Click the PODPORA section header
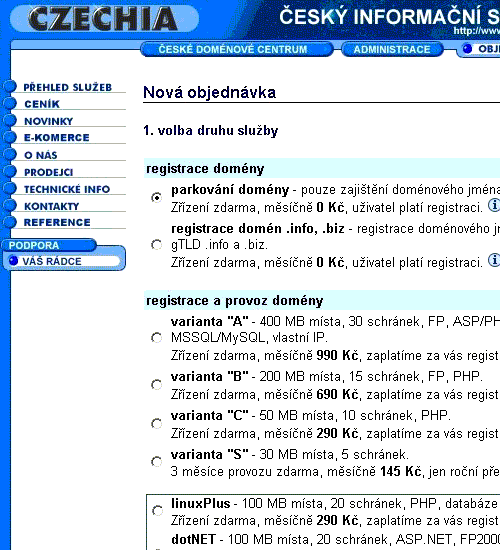Viewport: 500px width, 550px height. coord(49,245)
